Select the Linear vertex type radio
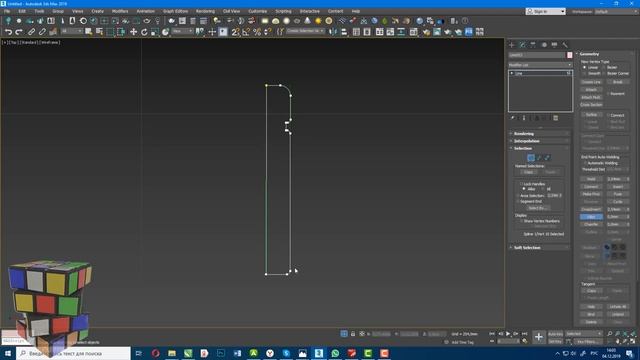640x360 pixels. 584,67
